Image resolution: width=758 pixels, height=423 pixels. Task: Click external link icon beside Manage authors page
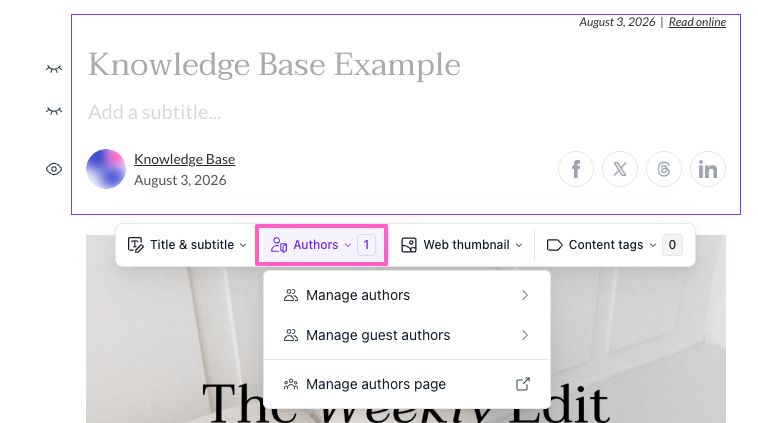pyautogui.click(x=523, y=384)
